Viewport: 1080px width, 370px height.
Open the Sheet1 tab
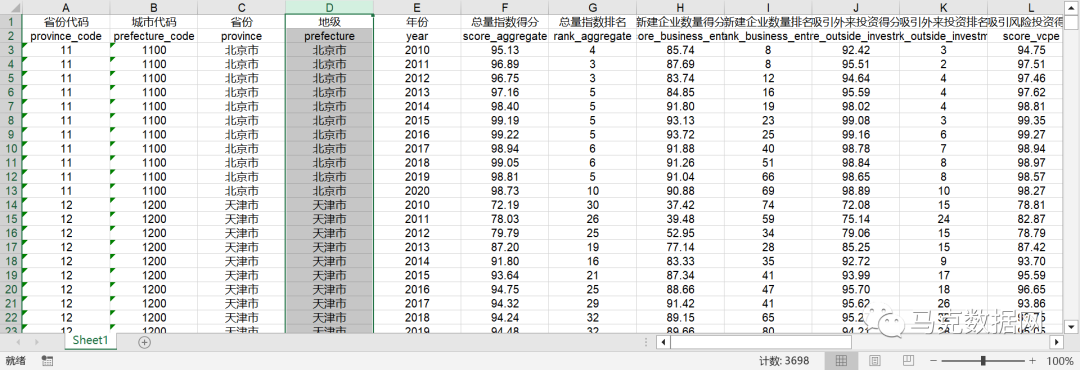90,340
